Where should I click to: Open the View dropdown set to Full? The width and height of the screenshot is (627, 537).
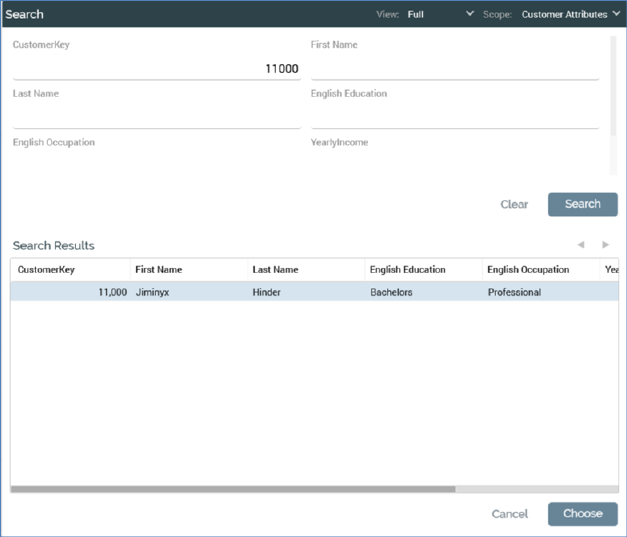point(440,15)
